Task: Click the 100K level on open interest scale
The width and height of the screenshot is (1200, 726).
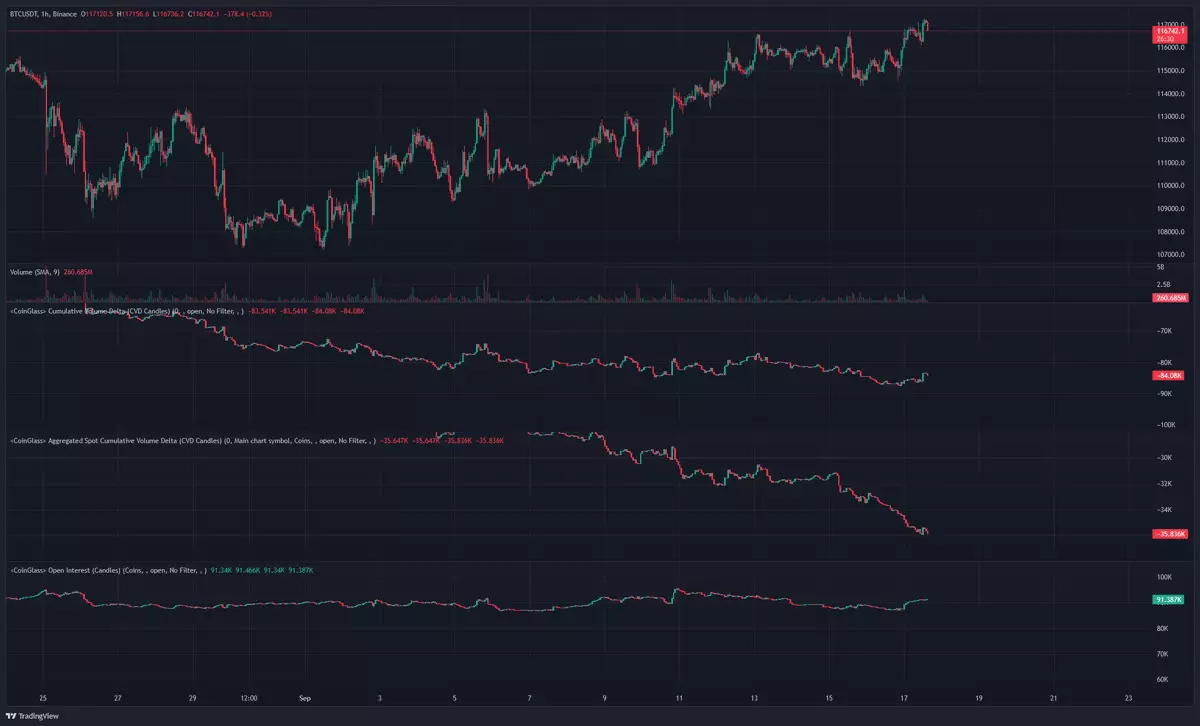Action: coord(1164,577)
